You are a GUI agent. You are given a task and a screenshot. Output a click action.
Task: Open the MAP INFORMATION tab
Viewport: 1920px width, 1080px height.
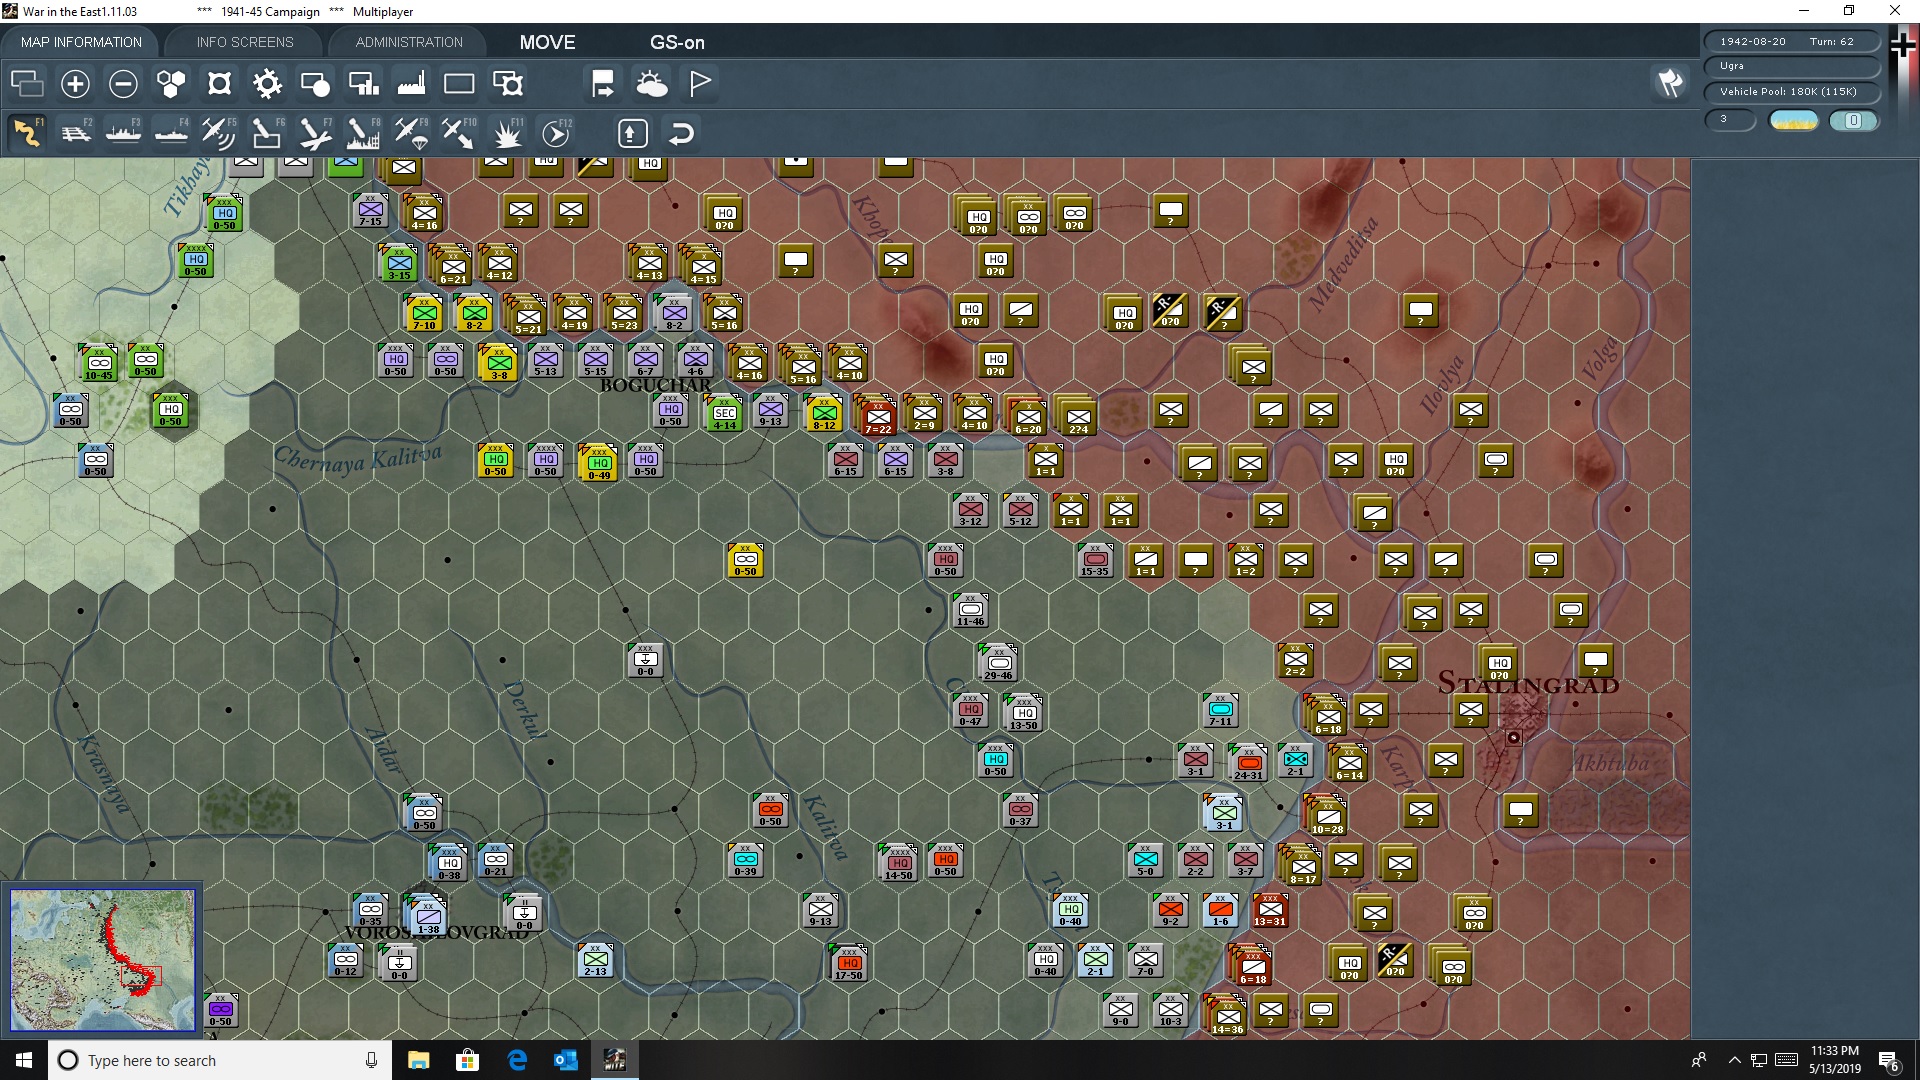(81, 42)
